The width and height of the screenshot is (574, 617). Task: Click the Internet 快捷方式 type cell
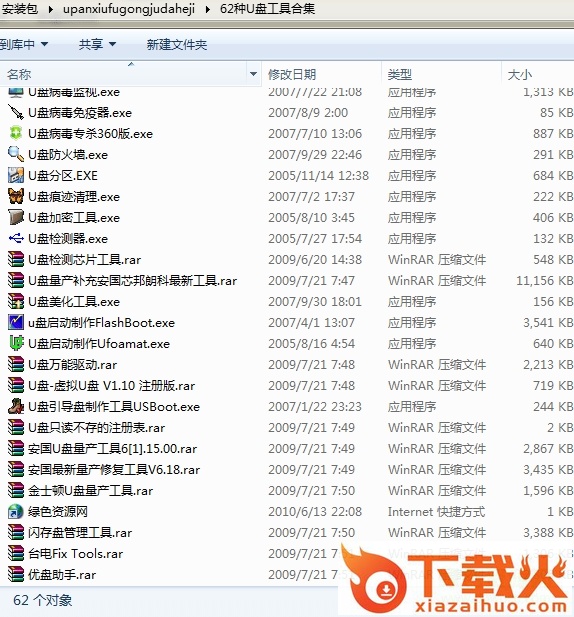436,512
